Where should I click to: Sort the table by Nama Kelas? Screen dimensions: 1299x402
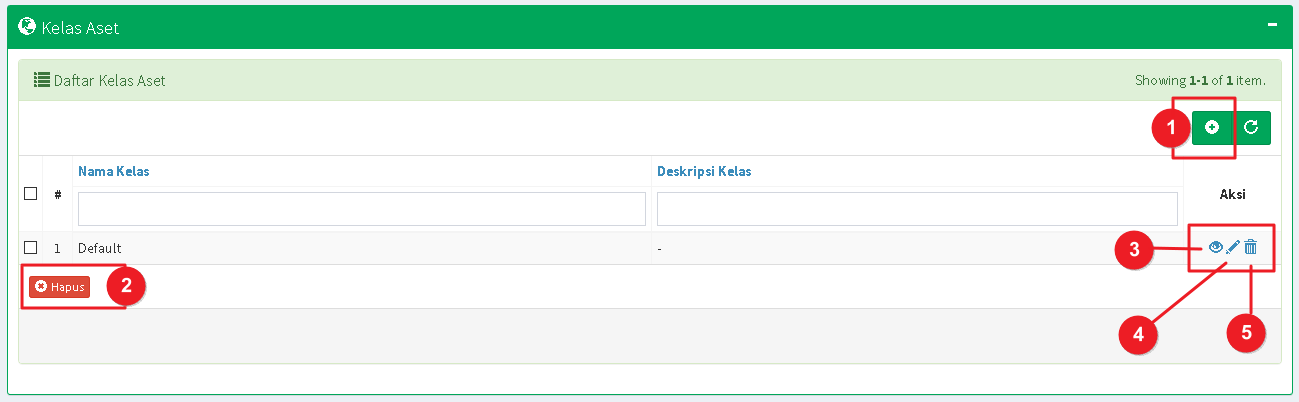click(x=114, y=171)
